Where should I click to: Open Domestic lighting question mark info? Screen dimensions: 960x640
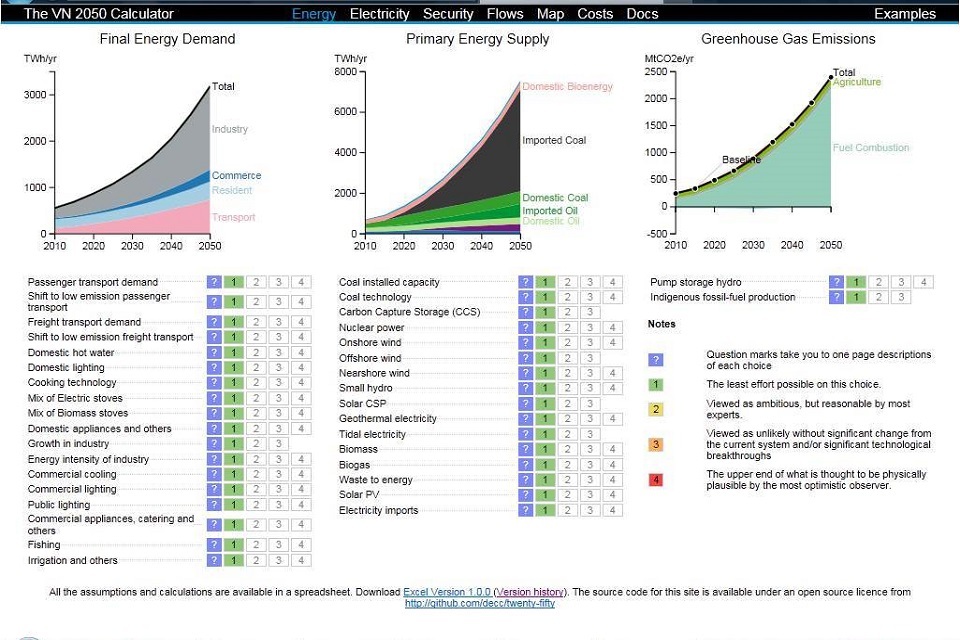(x=214, y=367)
